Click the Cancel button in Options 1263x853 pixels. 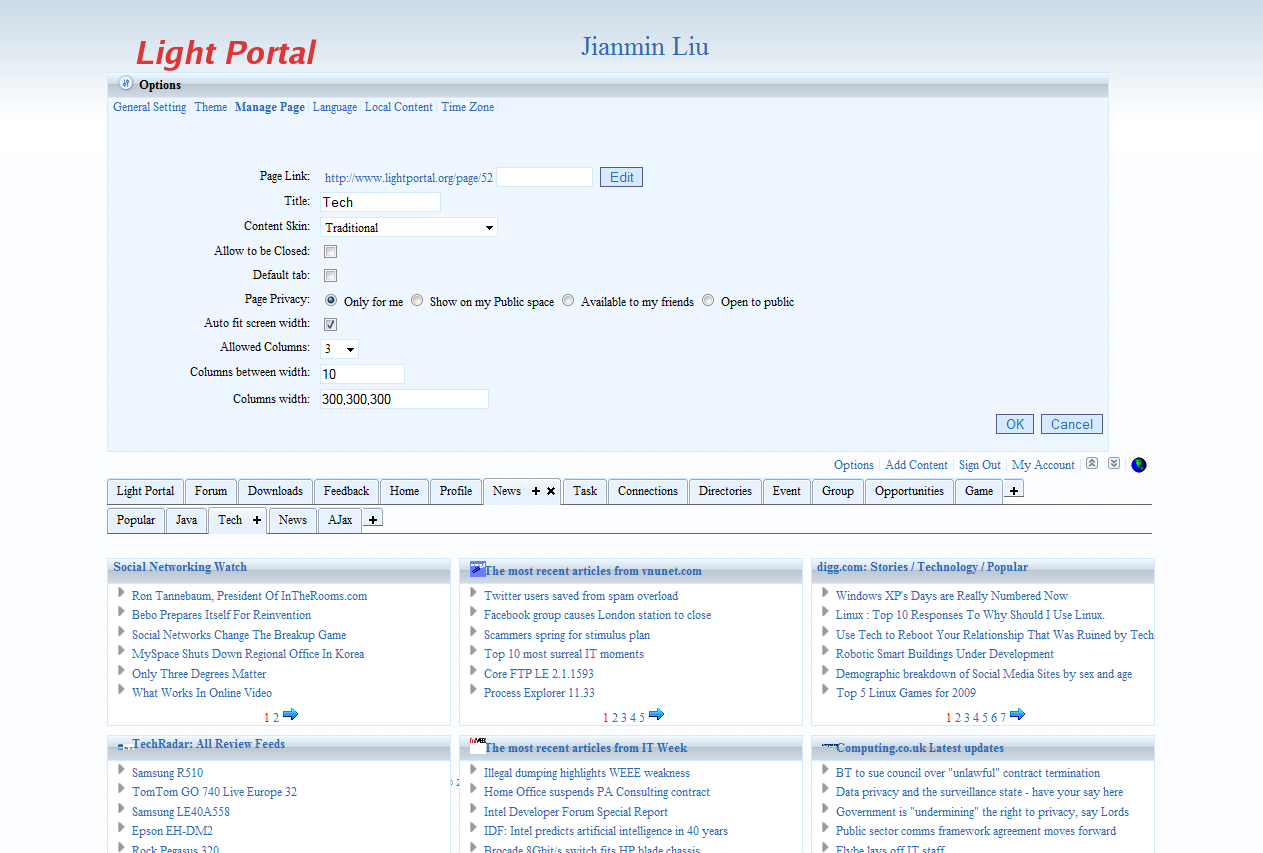pos(1072,424)
